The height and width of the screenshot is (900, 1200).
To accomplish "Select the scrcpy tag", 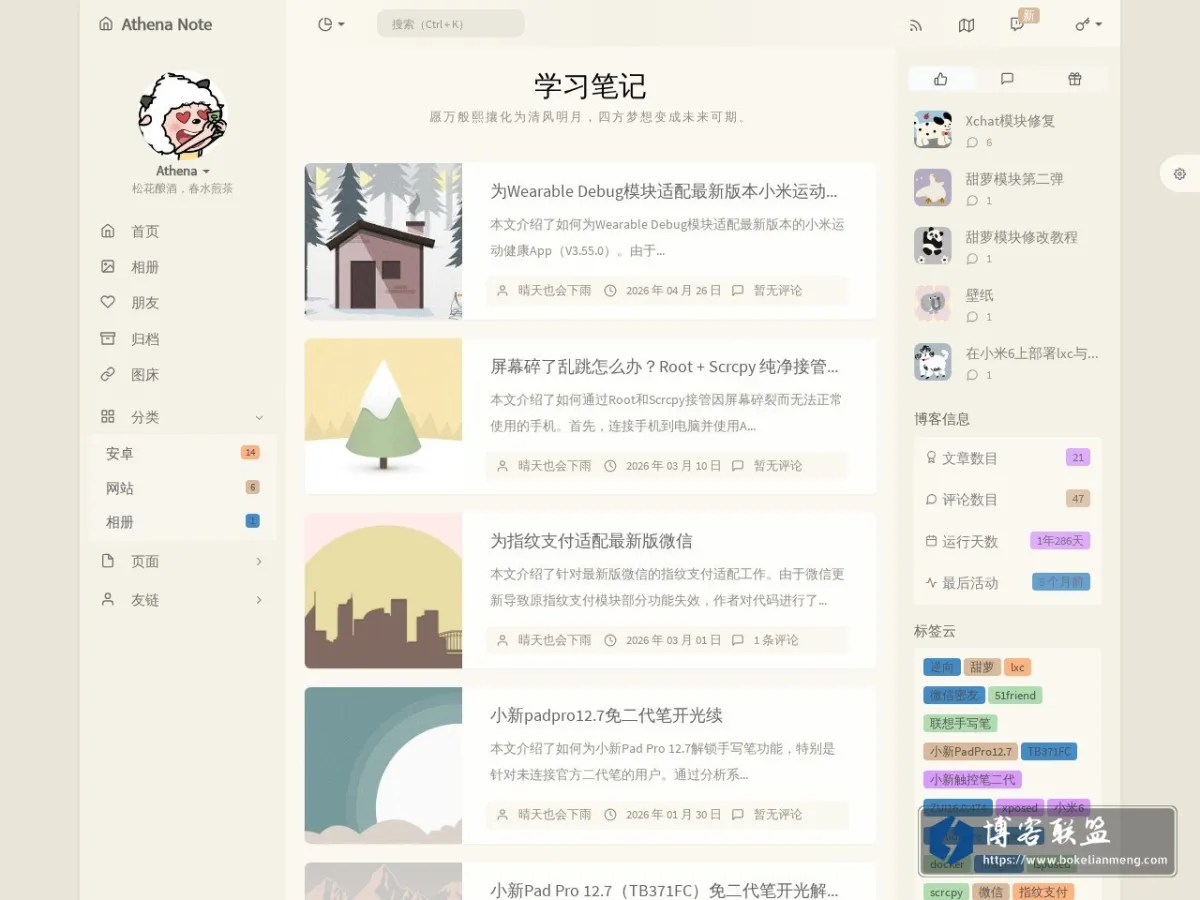I will [x=946, y=892].
